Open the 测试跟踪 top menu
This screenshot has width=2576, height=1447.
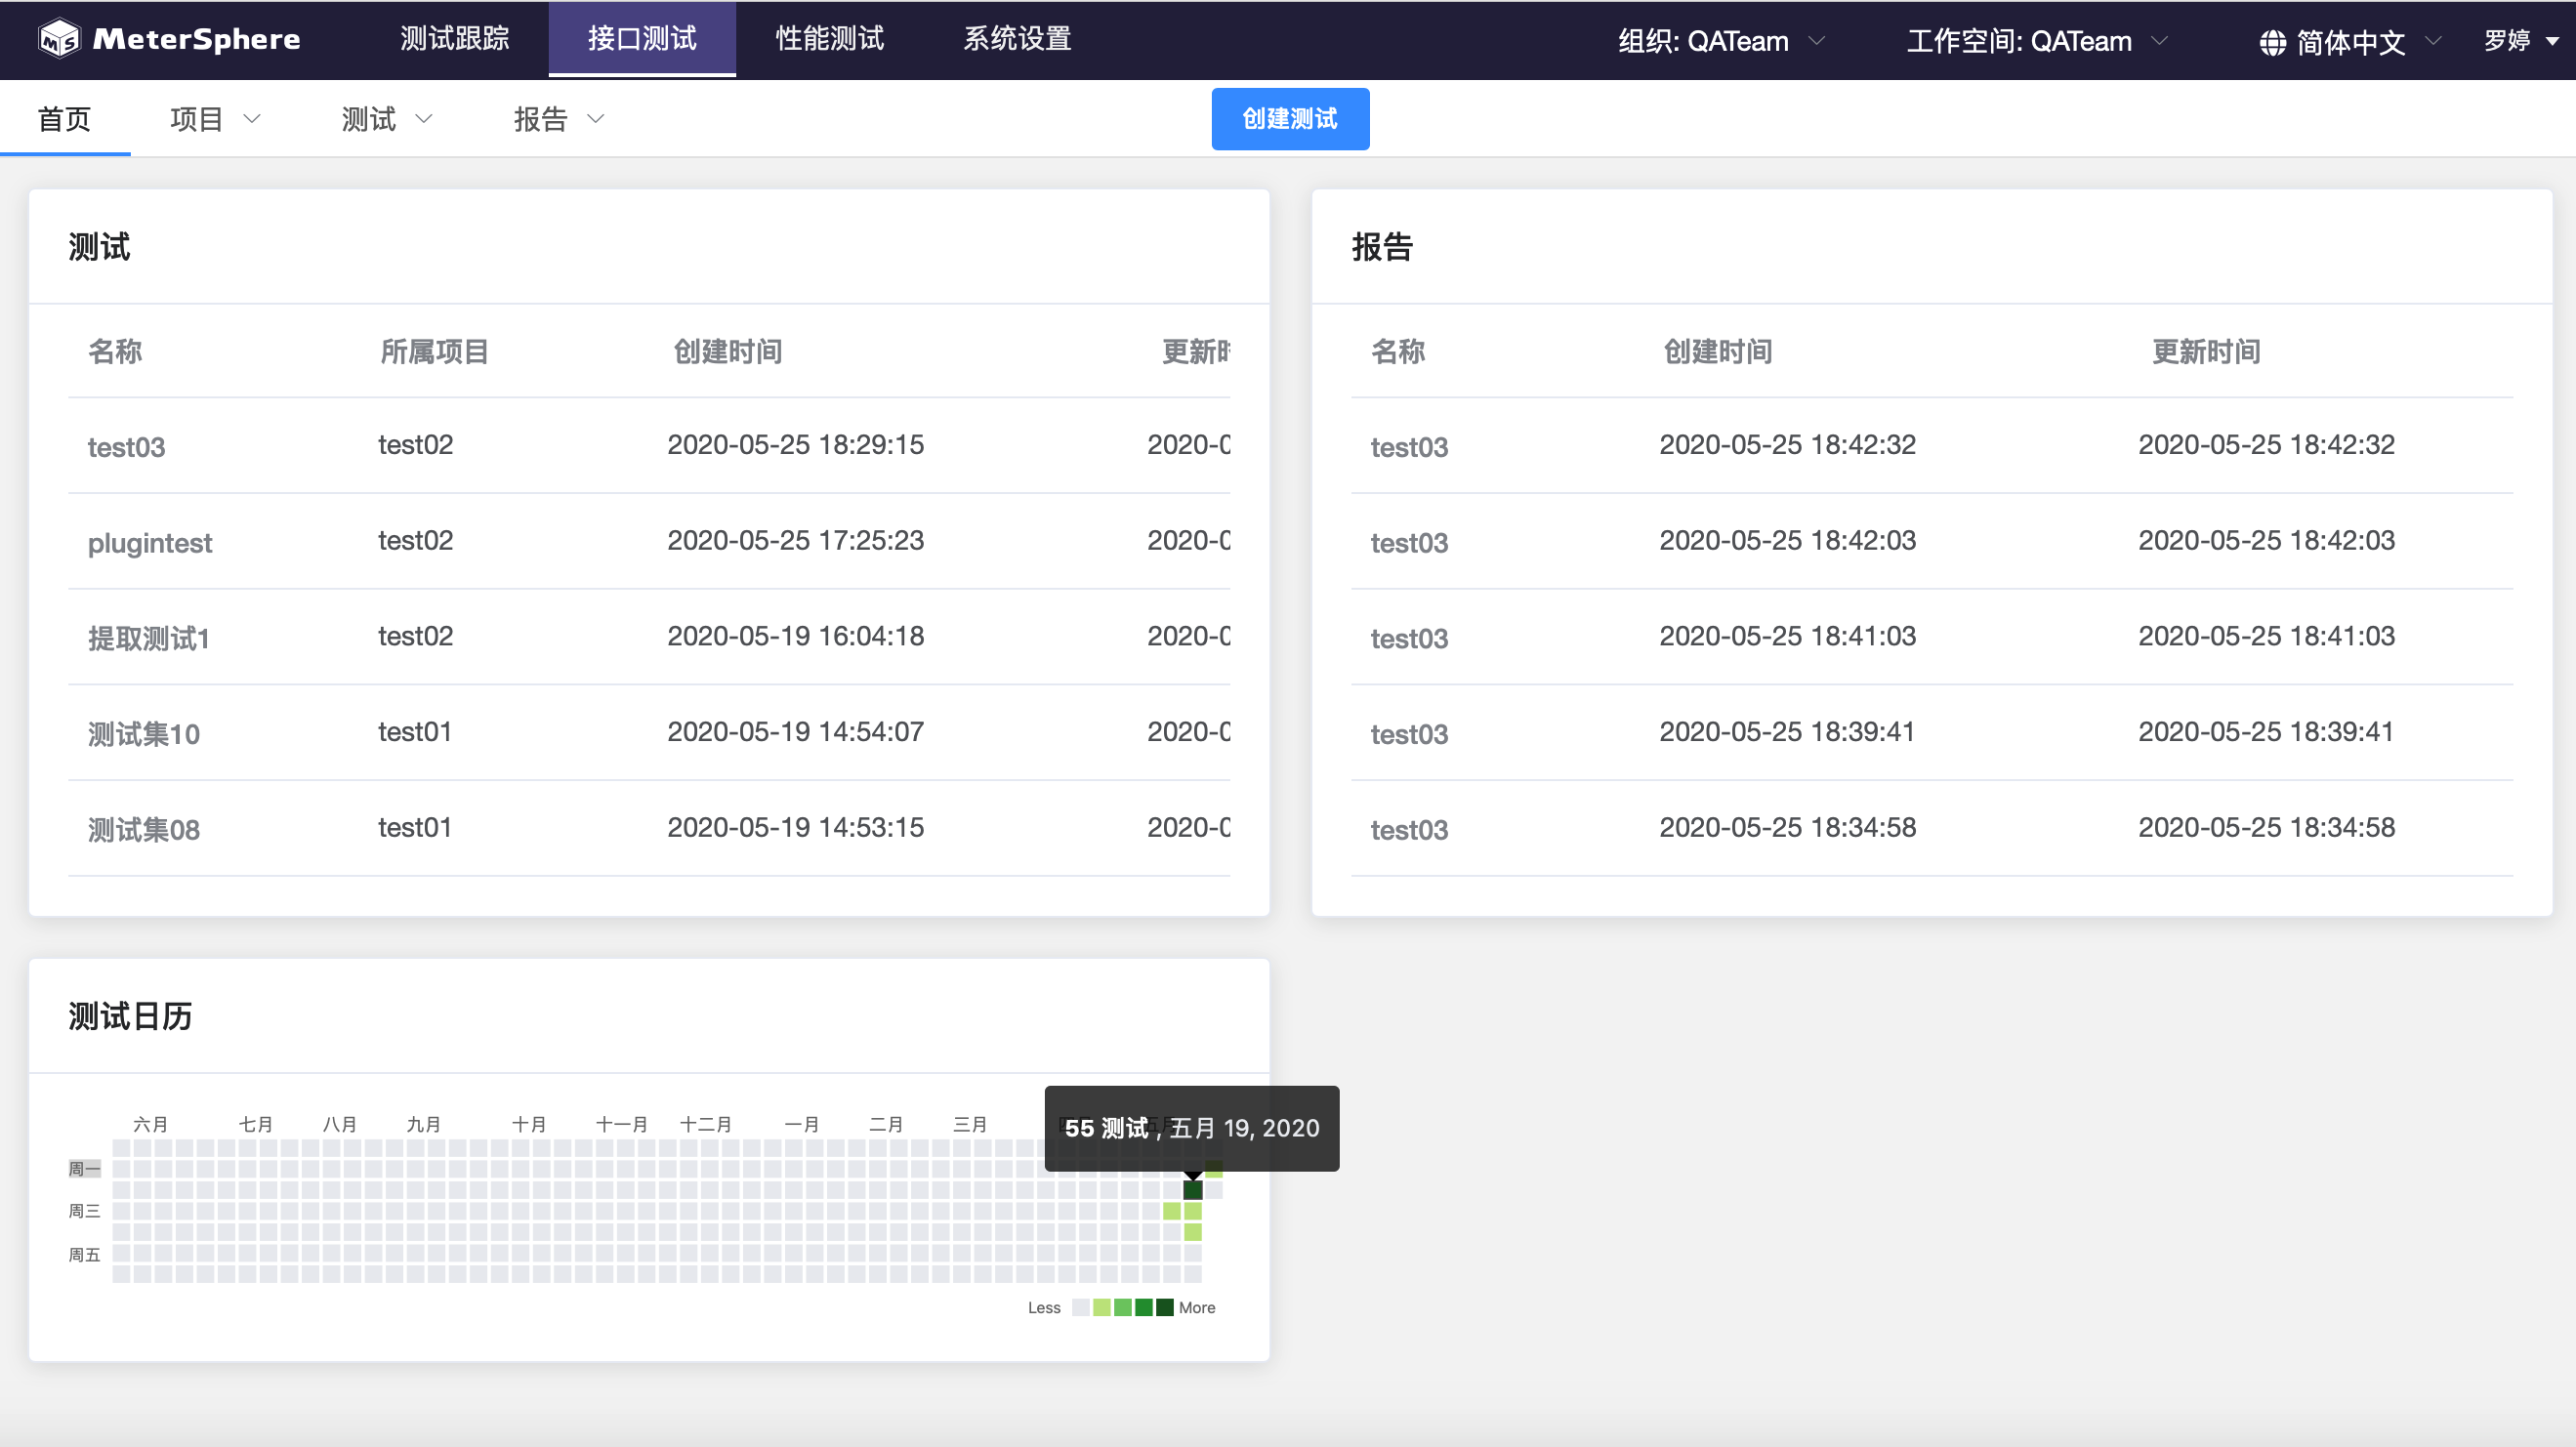pyautogui.click(x=454, y=39)
